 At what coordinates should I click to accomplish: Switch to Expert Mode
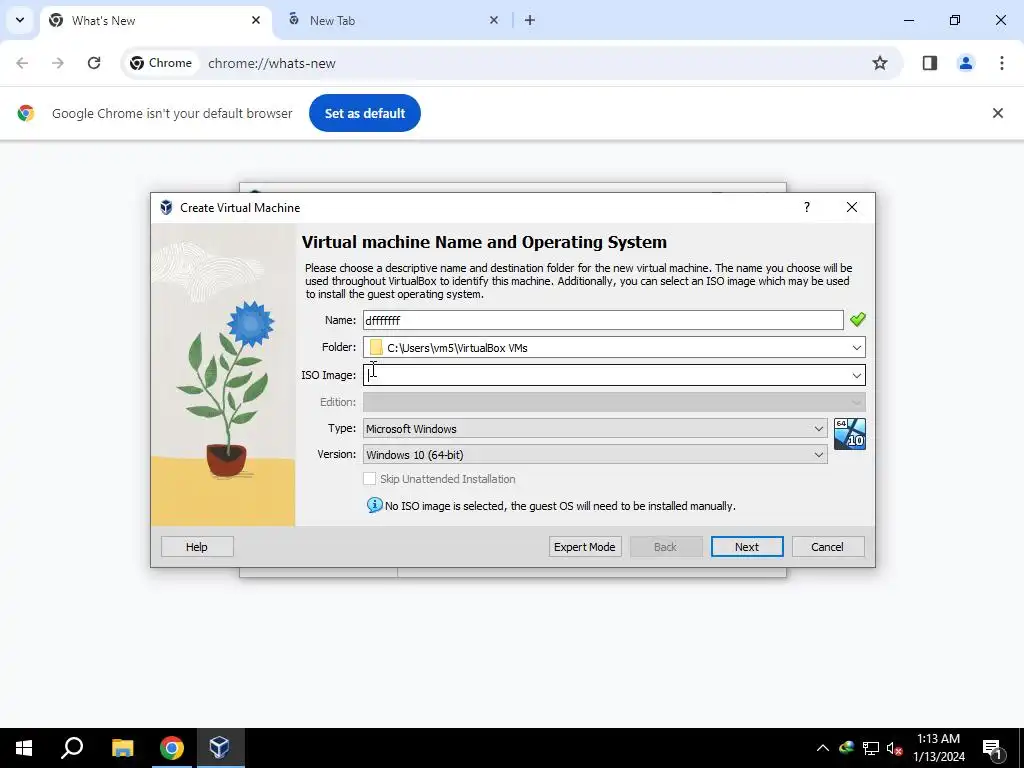[584, 547]
